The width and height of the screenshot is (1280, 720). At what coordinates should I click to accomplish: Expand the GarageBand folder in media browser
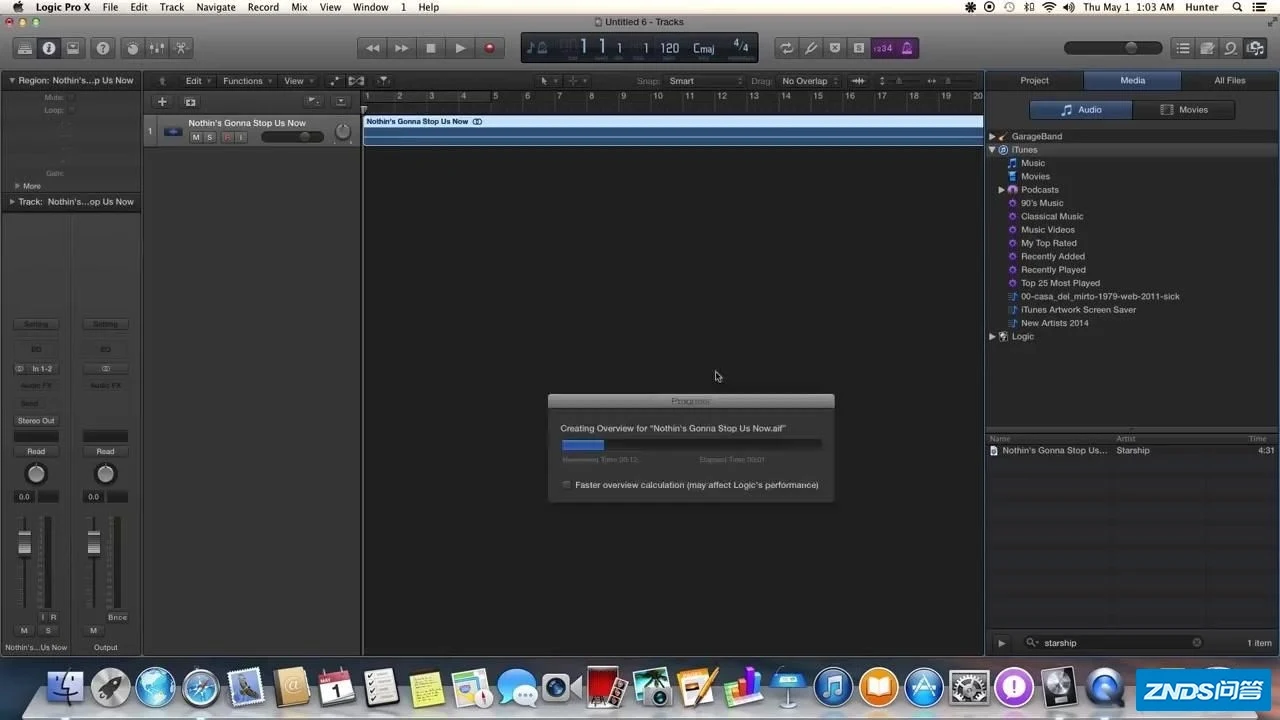[x=992, y=137]
